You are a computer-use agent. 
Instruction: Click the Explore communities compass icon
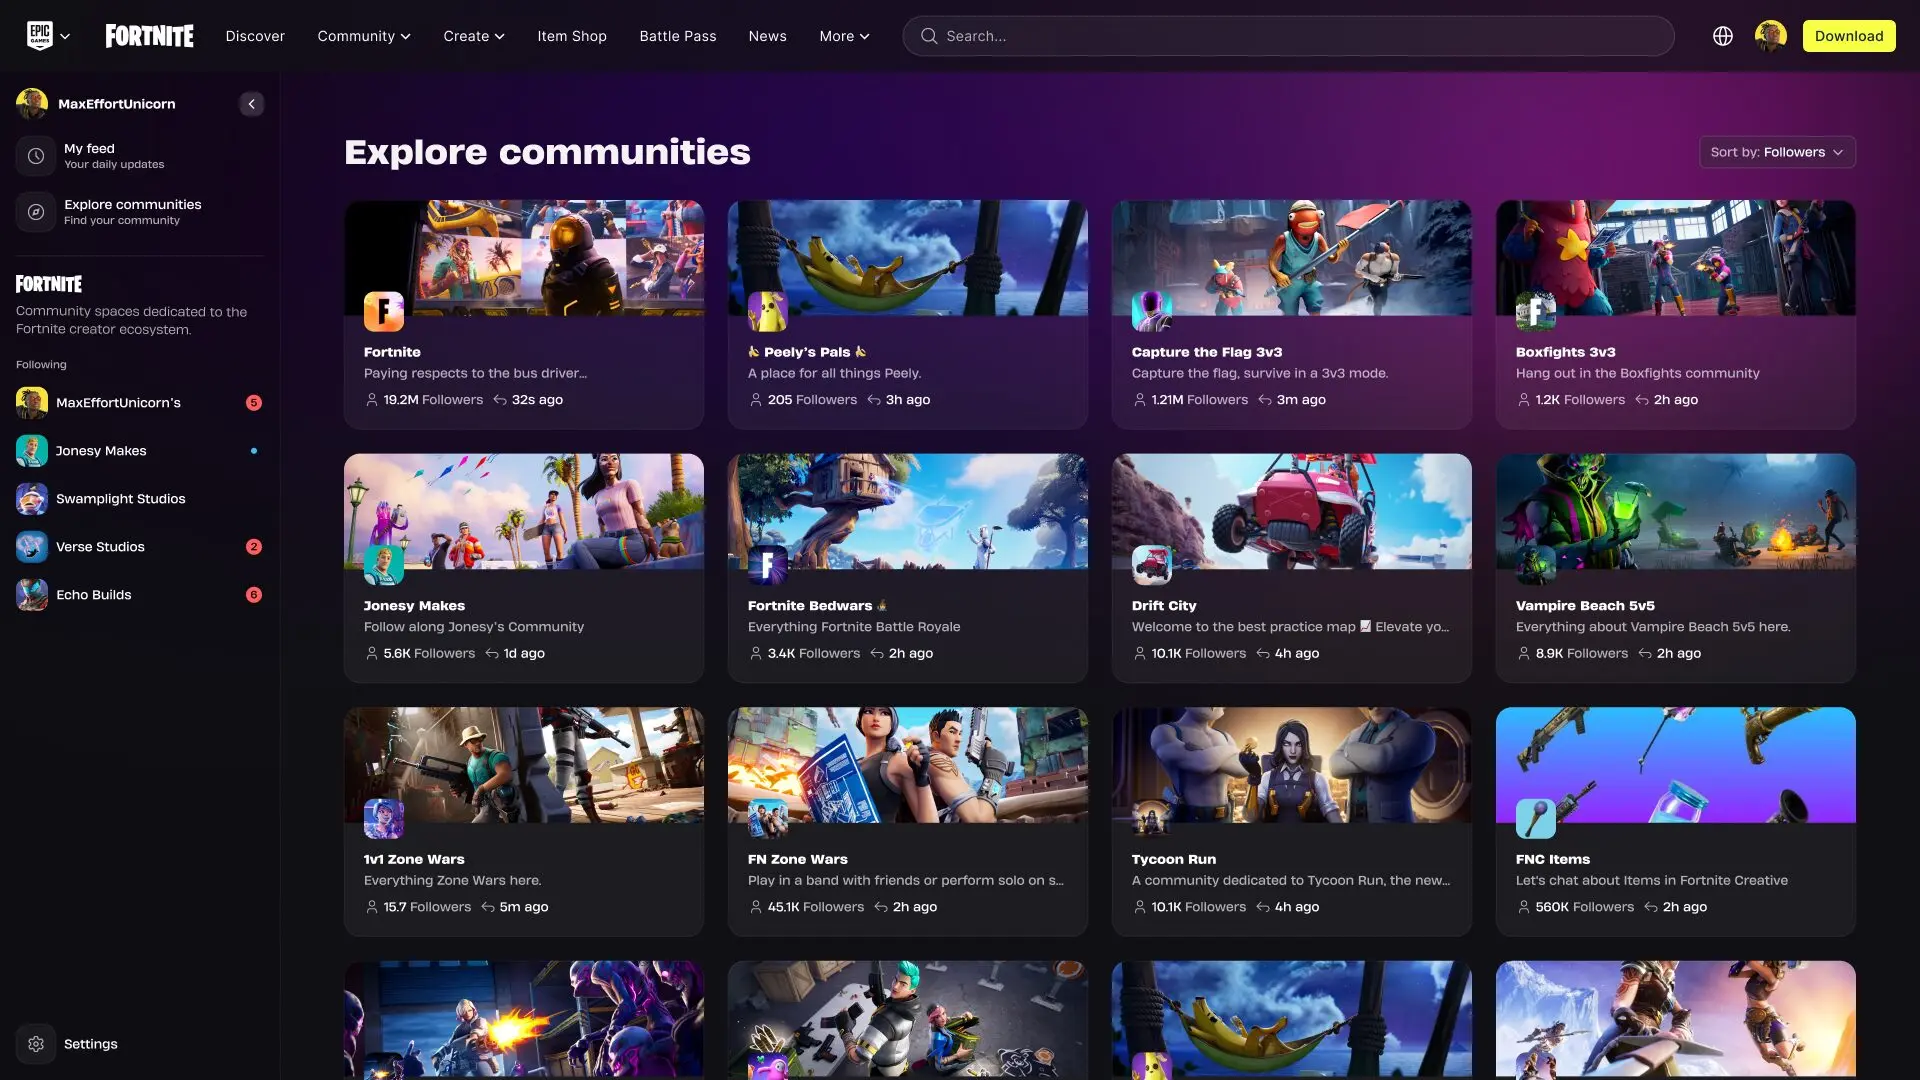pos(36,212)
